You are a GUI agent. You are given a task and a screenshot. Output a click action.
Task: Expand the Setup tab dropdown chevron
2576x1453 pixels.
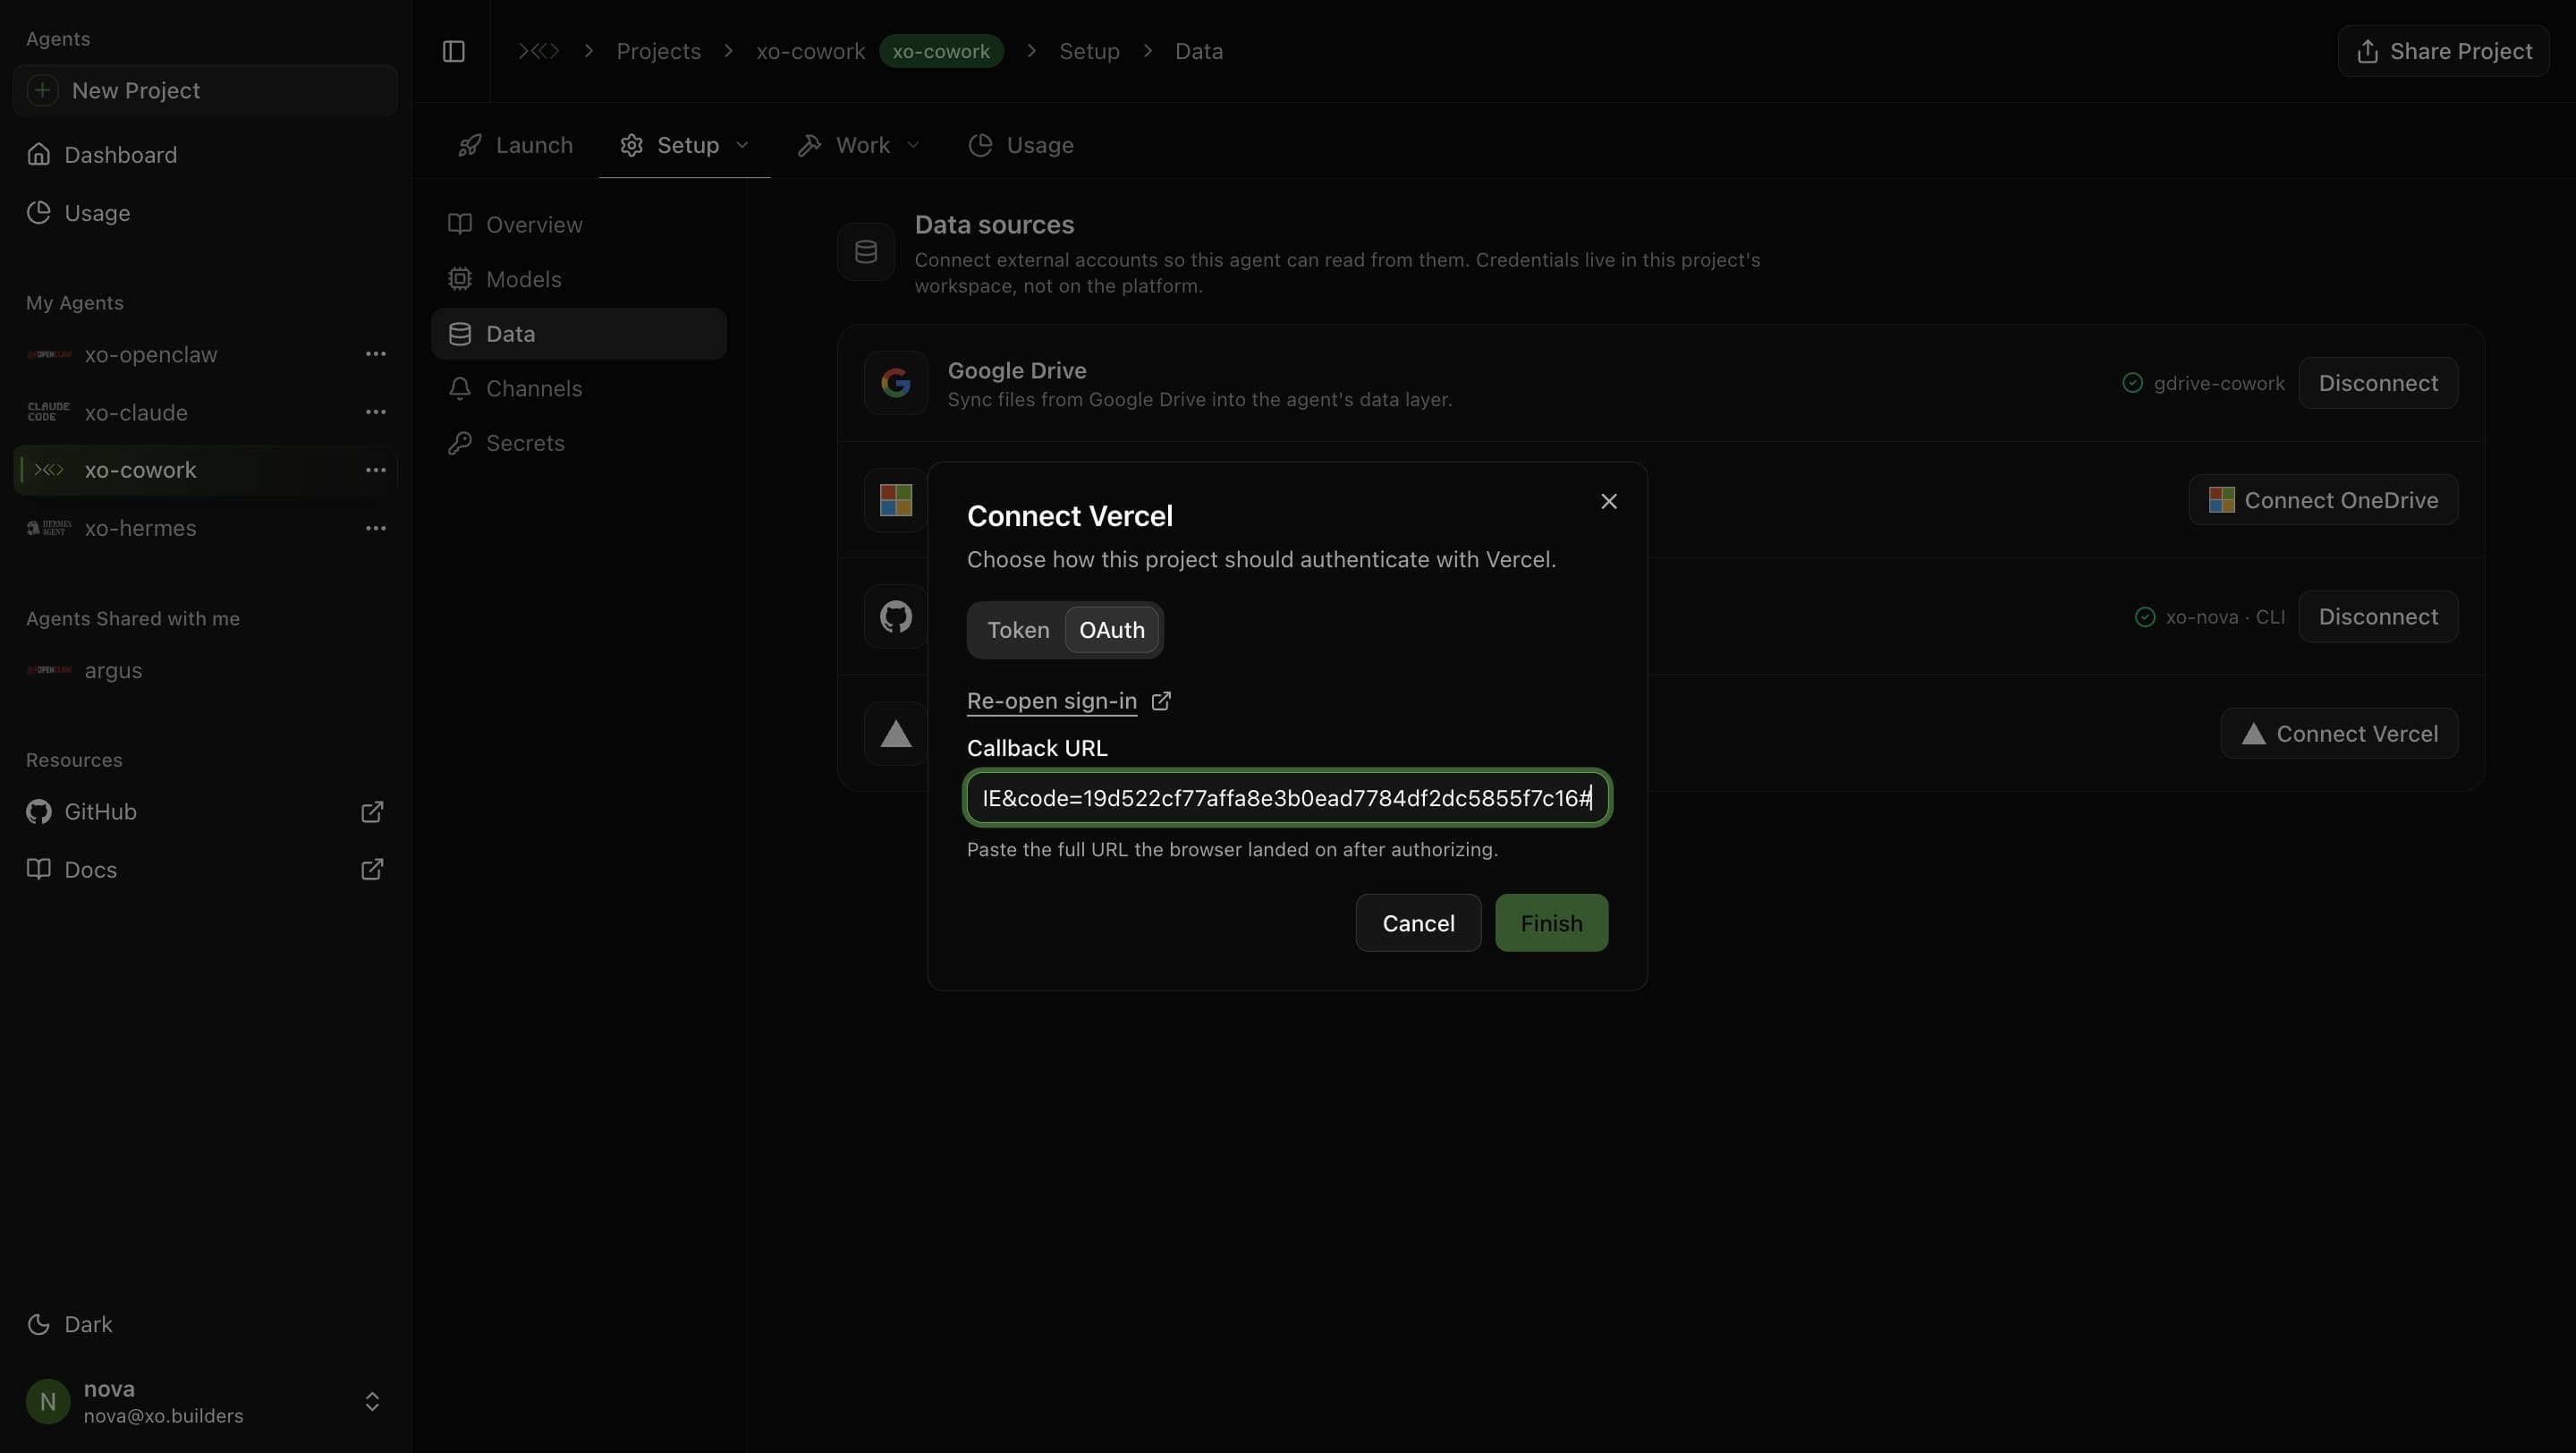[x=742, y=145]
